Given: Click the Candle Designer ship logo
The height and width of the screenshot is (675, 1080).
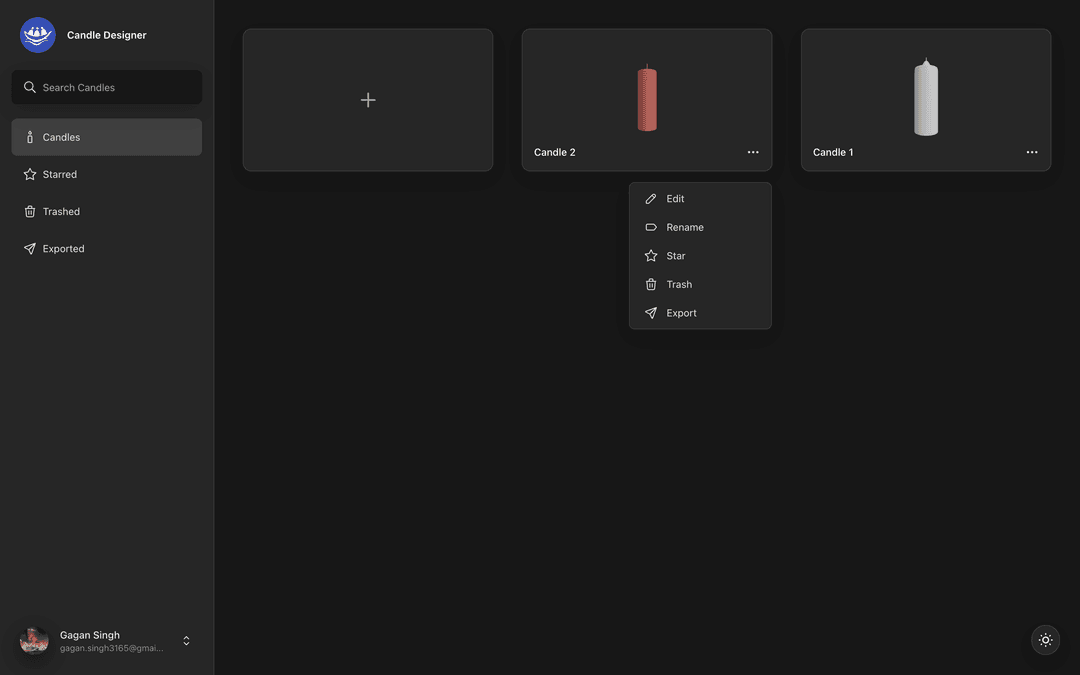Looking at the screenshot, I should [x=38, y=35].
